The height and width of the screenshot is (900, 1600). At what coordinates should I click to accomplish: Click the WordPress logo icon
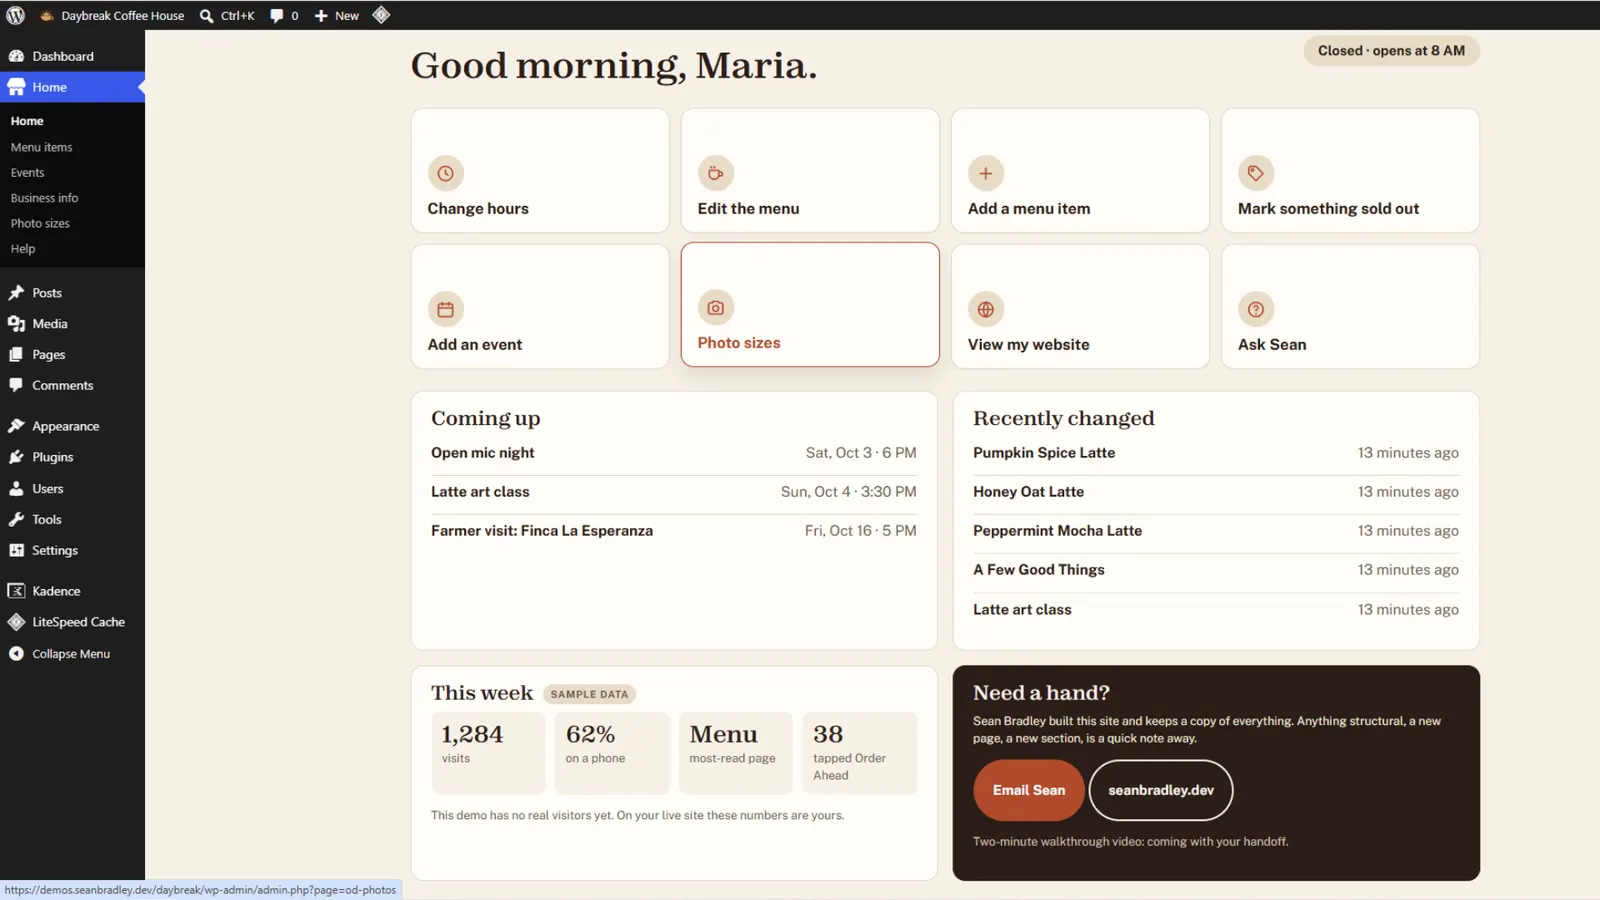click(15, 15)
